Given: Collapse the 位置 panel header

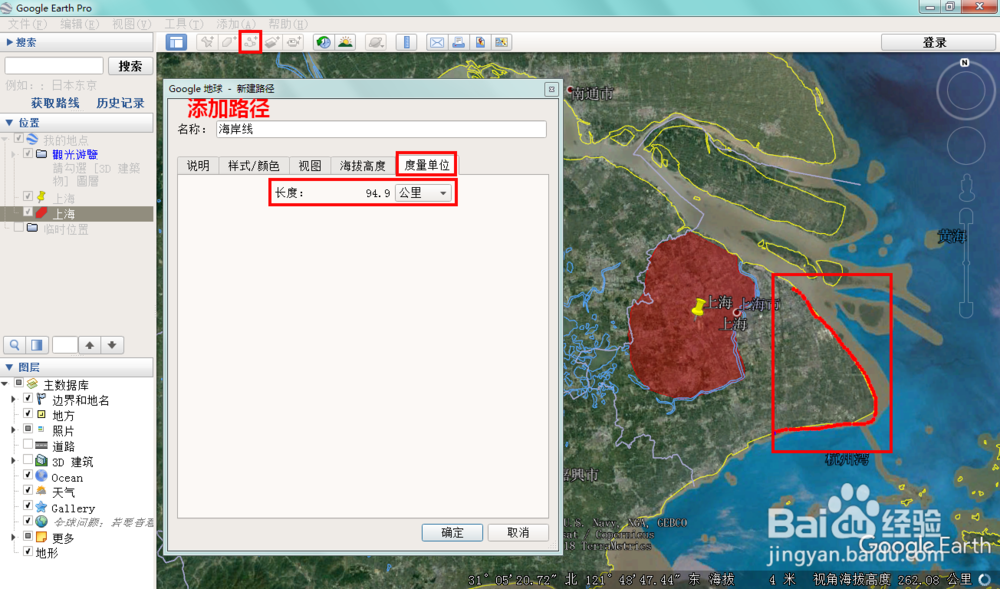Looking at the screenshot, I should [x=77, y=122].
